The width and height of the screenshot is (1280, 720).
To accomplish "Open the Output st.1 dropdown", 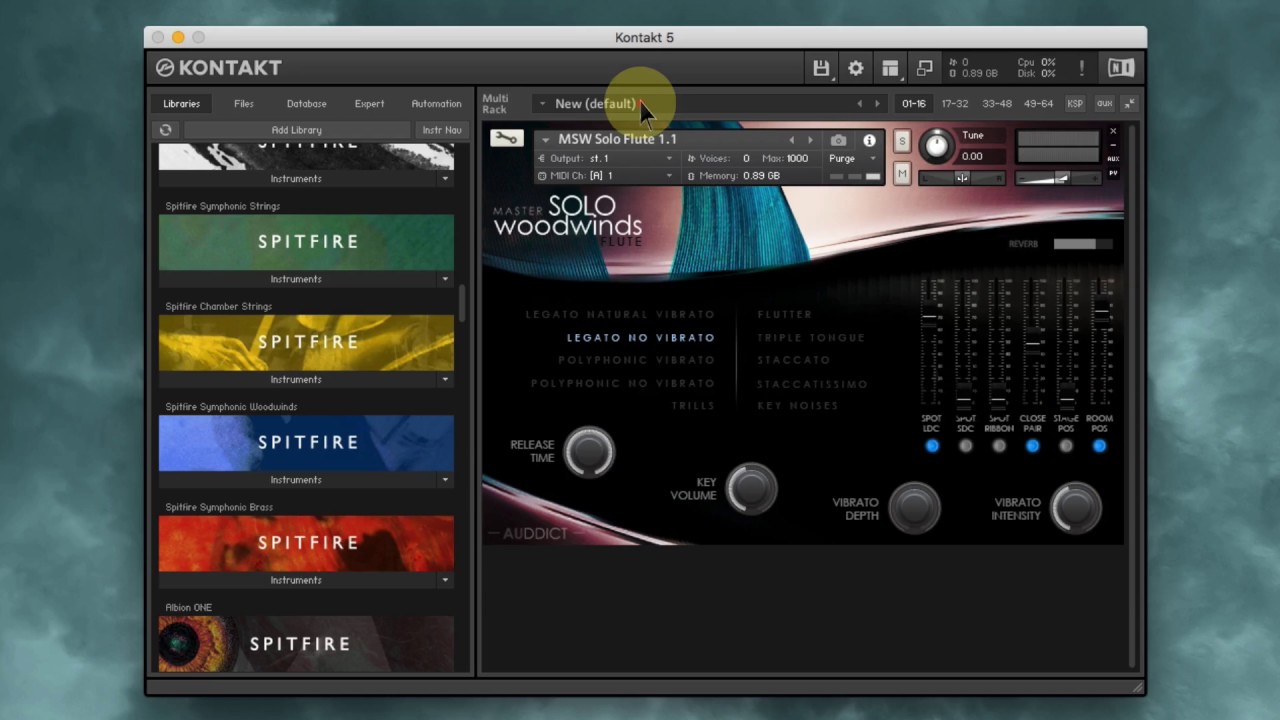I will (669, 159).
